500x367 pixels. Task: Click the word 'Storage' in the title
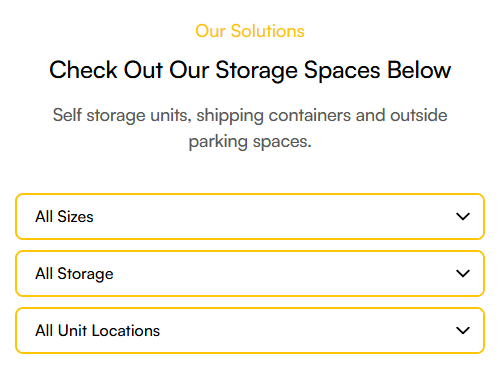click(x=257, y=71)
